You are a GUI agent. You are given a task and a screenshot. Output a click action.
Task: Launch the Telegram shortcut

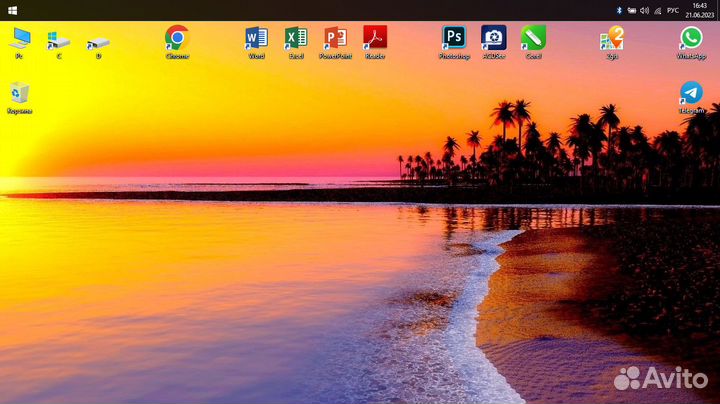point(691,97)
